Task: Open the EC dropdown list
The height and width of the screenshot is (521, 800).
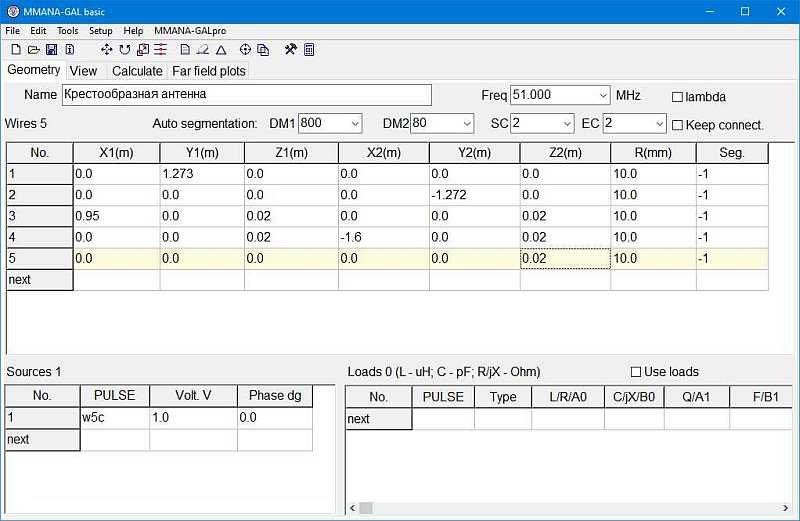Action: click(659, 124)
